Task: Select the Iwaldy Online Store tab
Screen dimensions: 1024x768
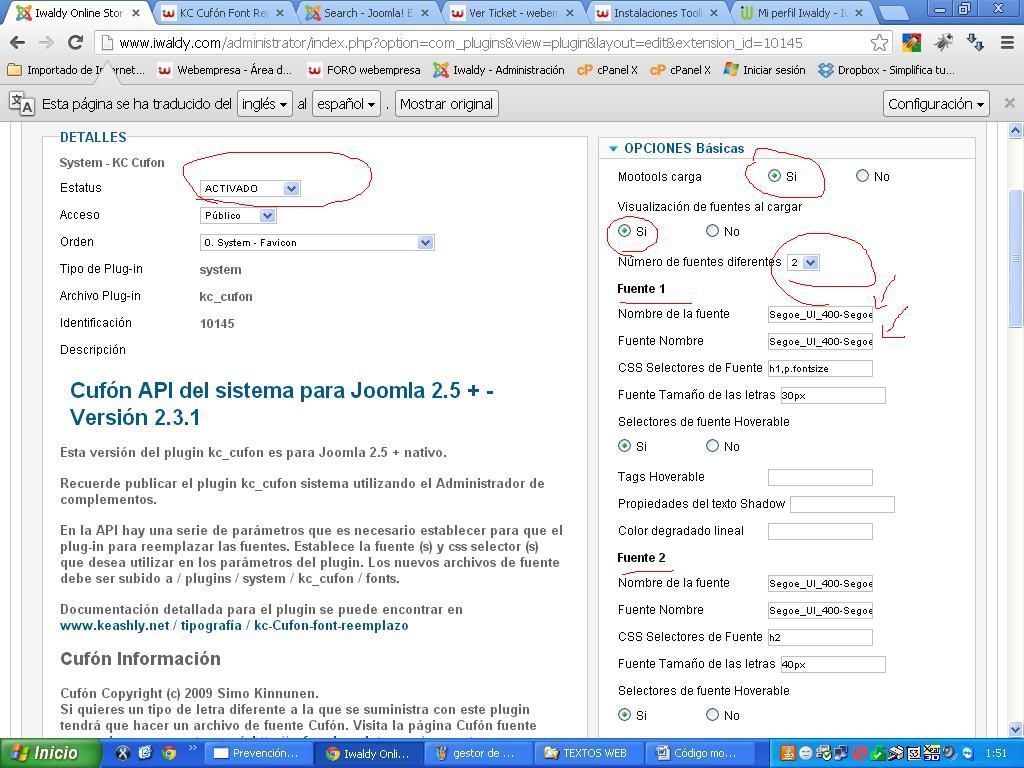Action: coord(78,13)
